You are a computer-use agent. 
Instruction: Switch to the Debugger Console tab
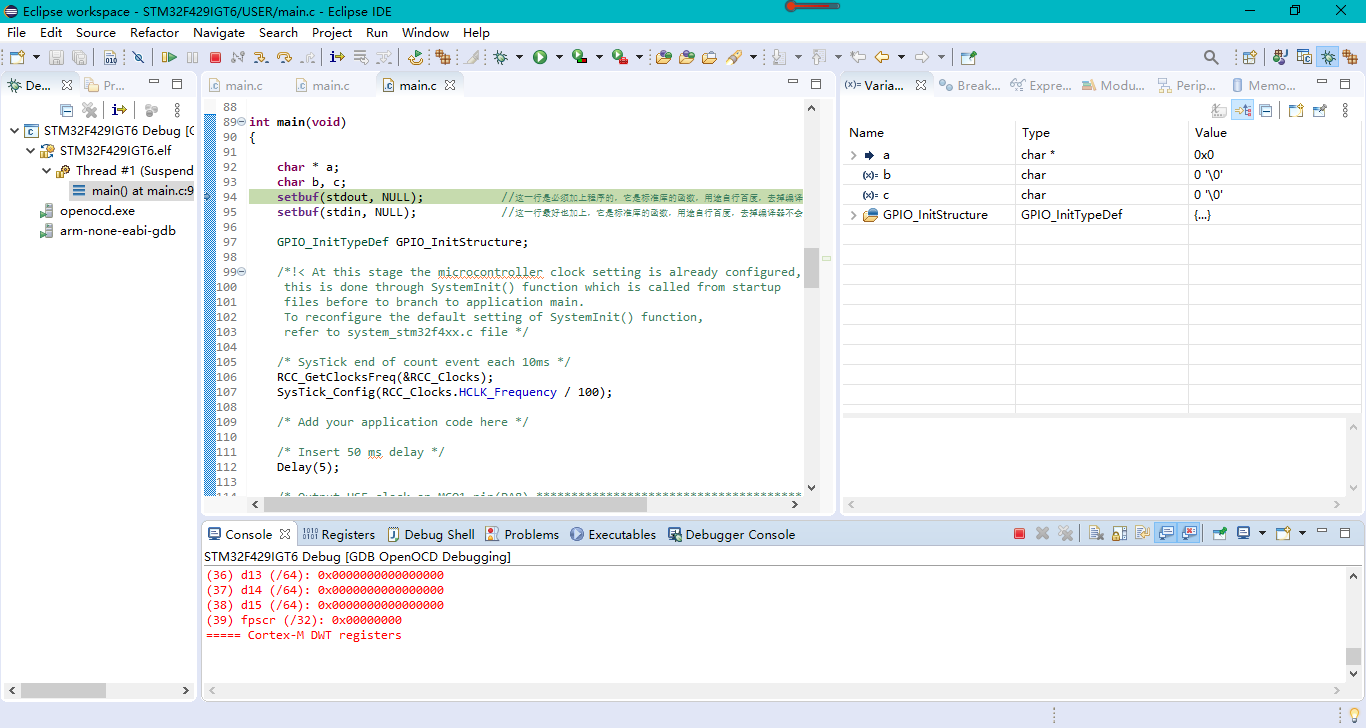[731, 534]
